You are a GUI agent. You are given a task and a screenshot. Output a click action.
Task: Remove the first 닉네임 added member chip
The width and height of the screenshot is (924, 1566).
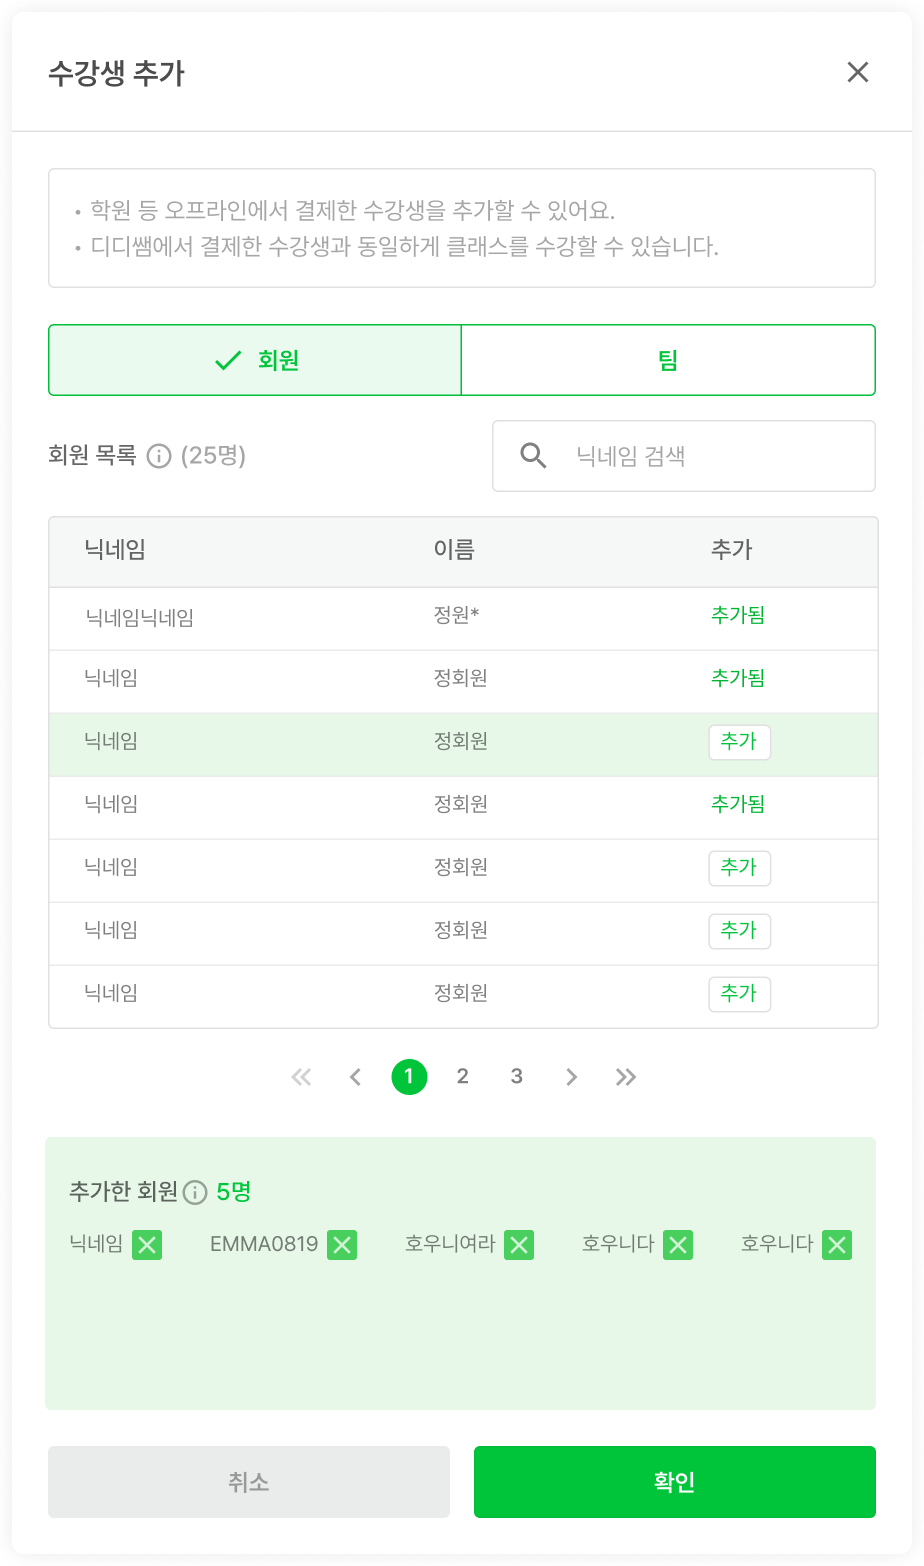point(147,1245)
